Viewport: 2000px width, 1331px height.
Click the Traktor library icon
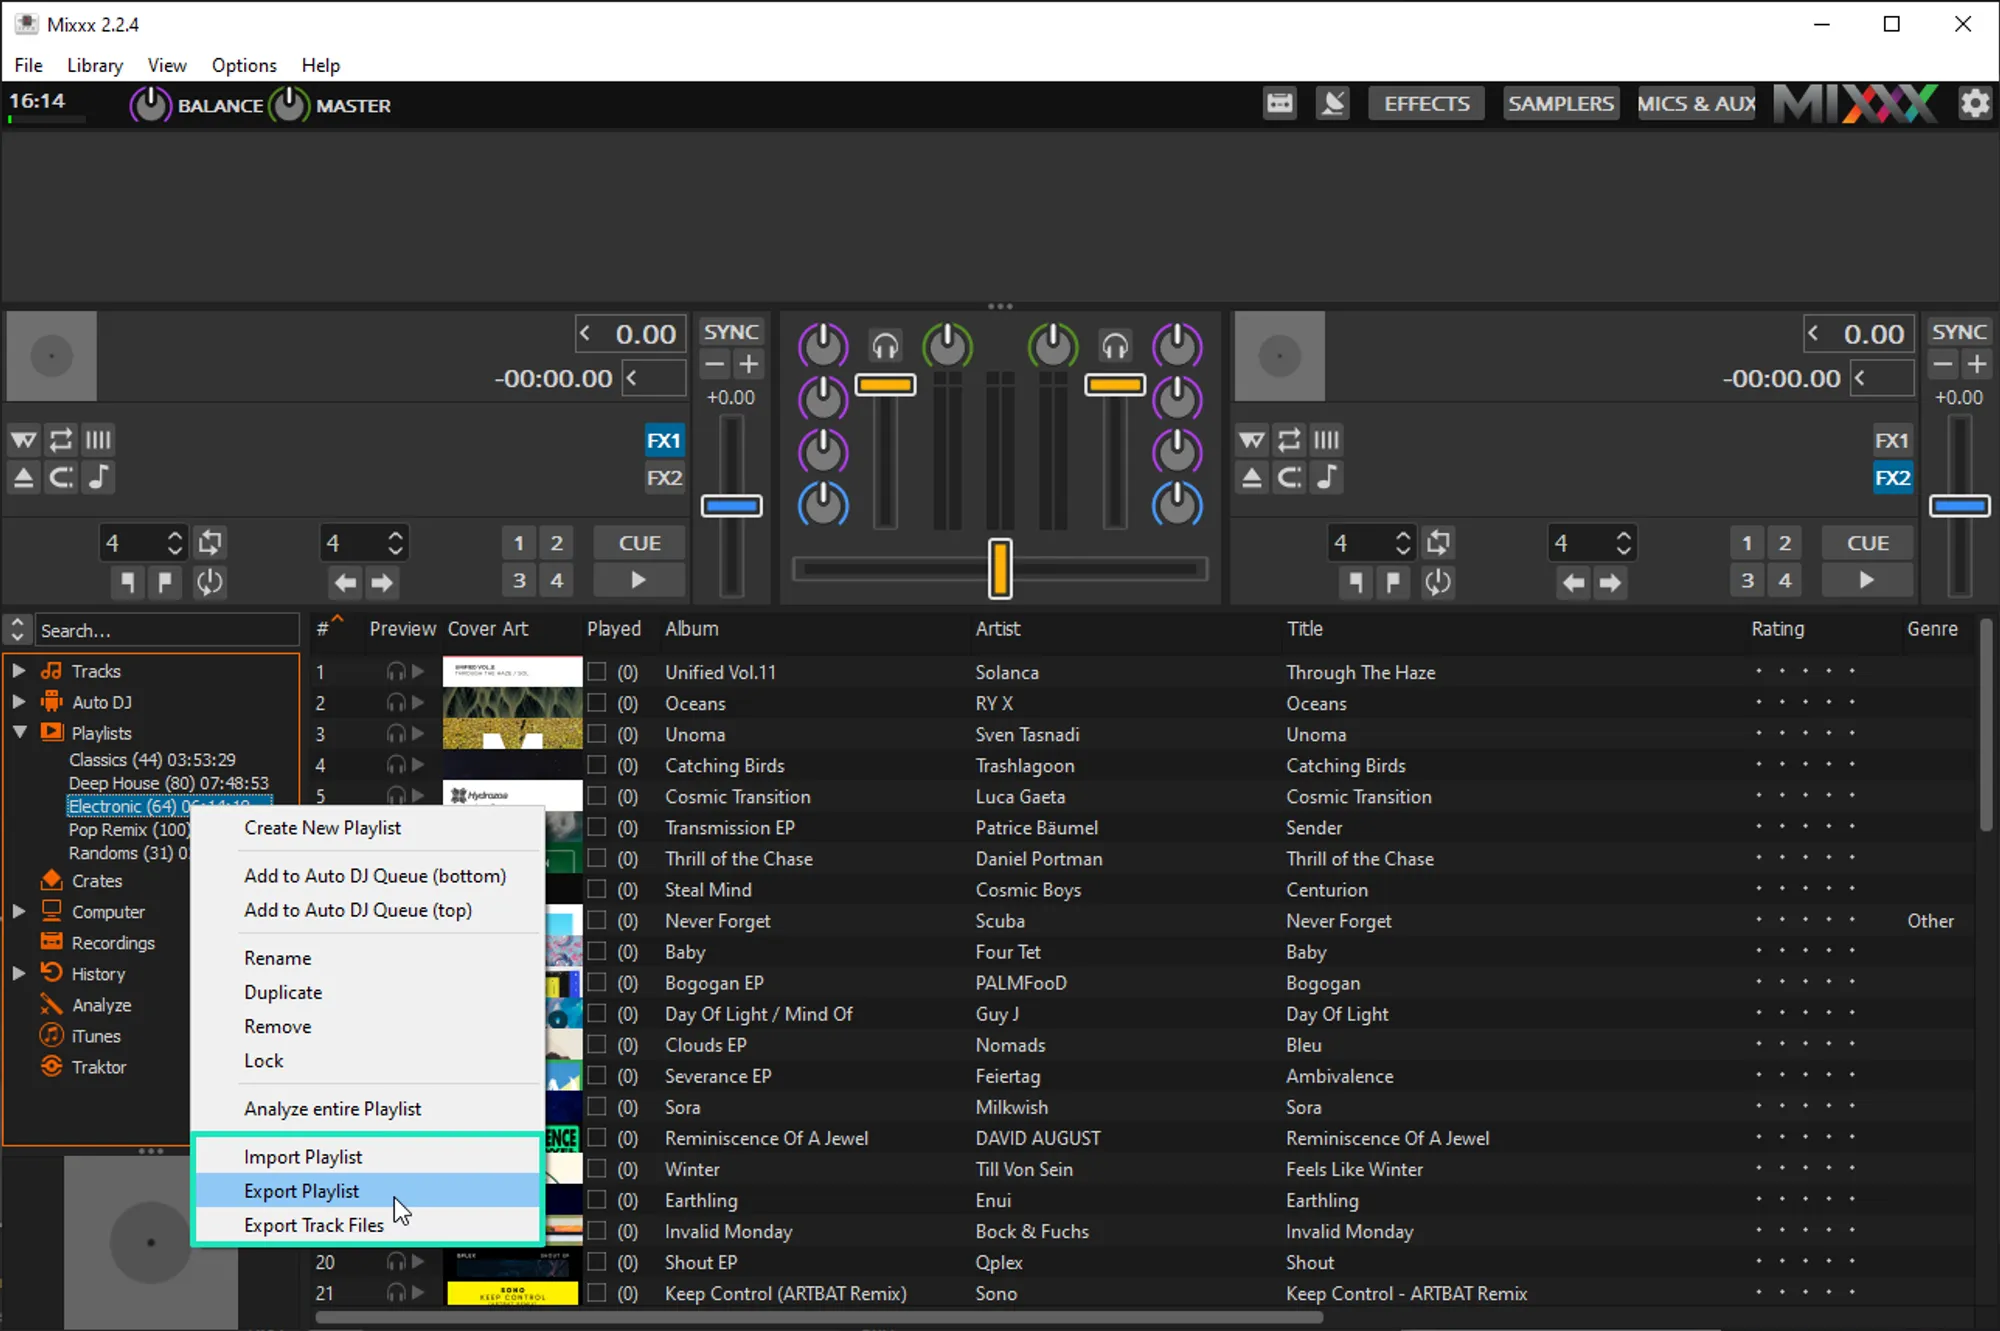tap(52, 1067)
